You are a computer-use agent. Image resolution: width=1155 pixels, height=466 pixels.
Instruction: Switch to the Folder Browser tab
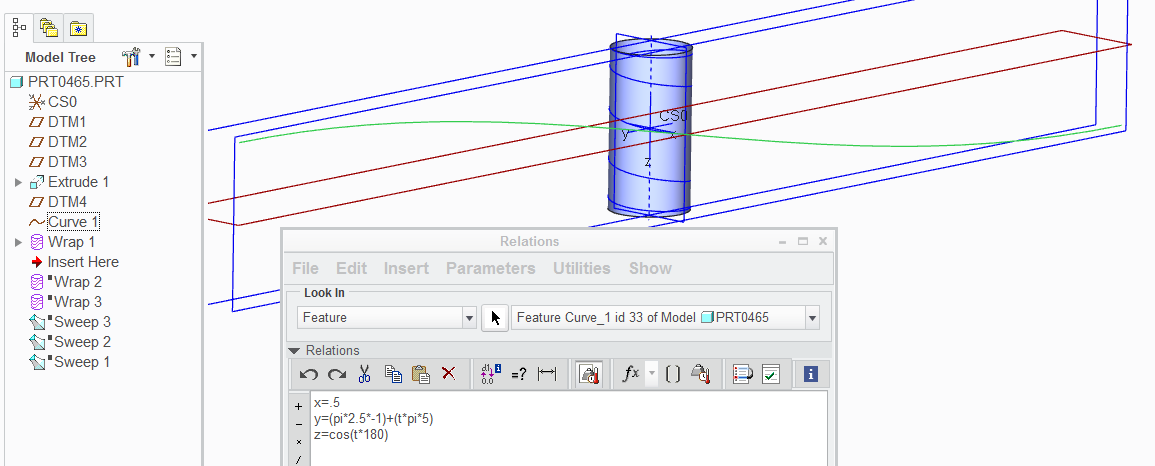click(x=49, y=29)
